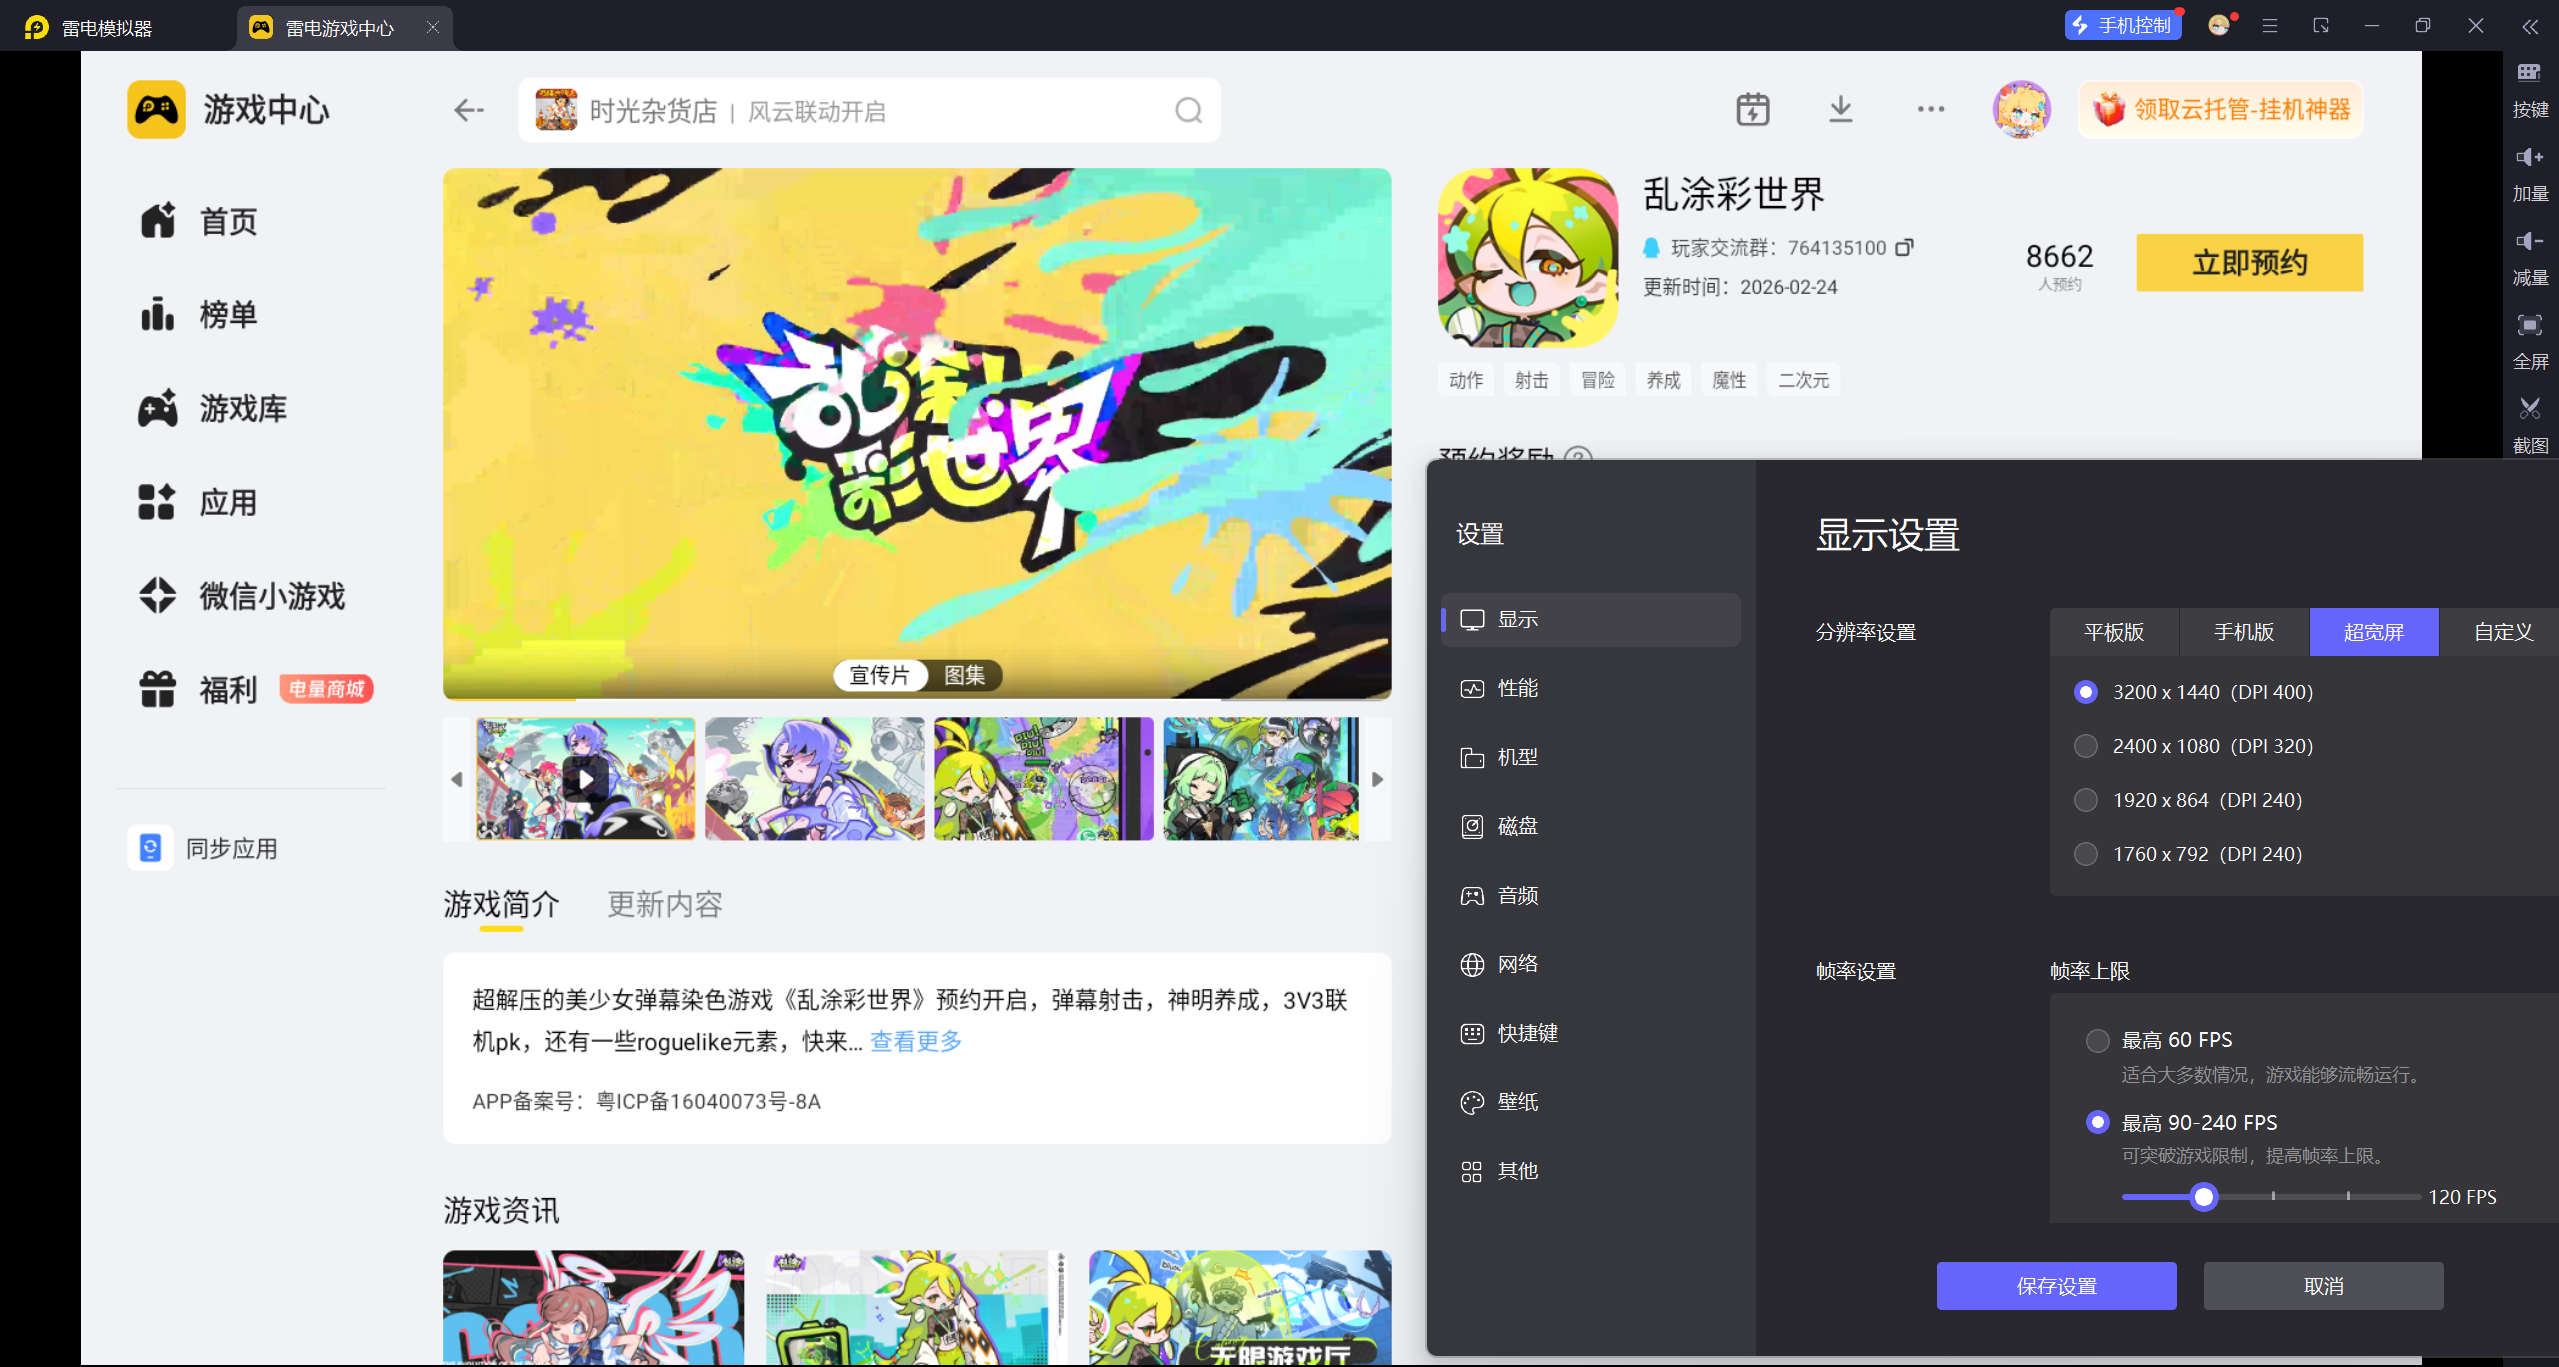Collapse the right sidebar with double chevron
The height and width of the screenshot is (1367, 2559).
click(x=2530, y=27)
